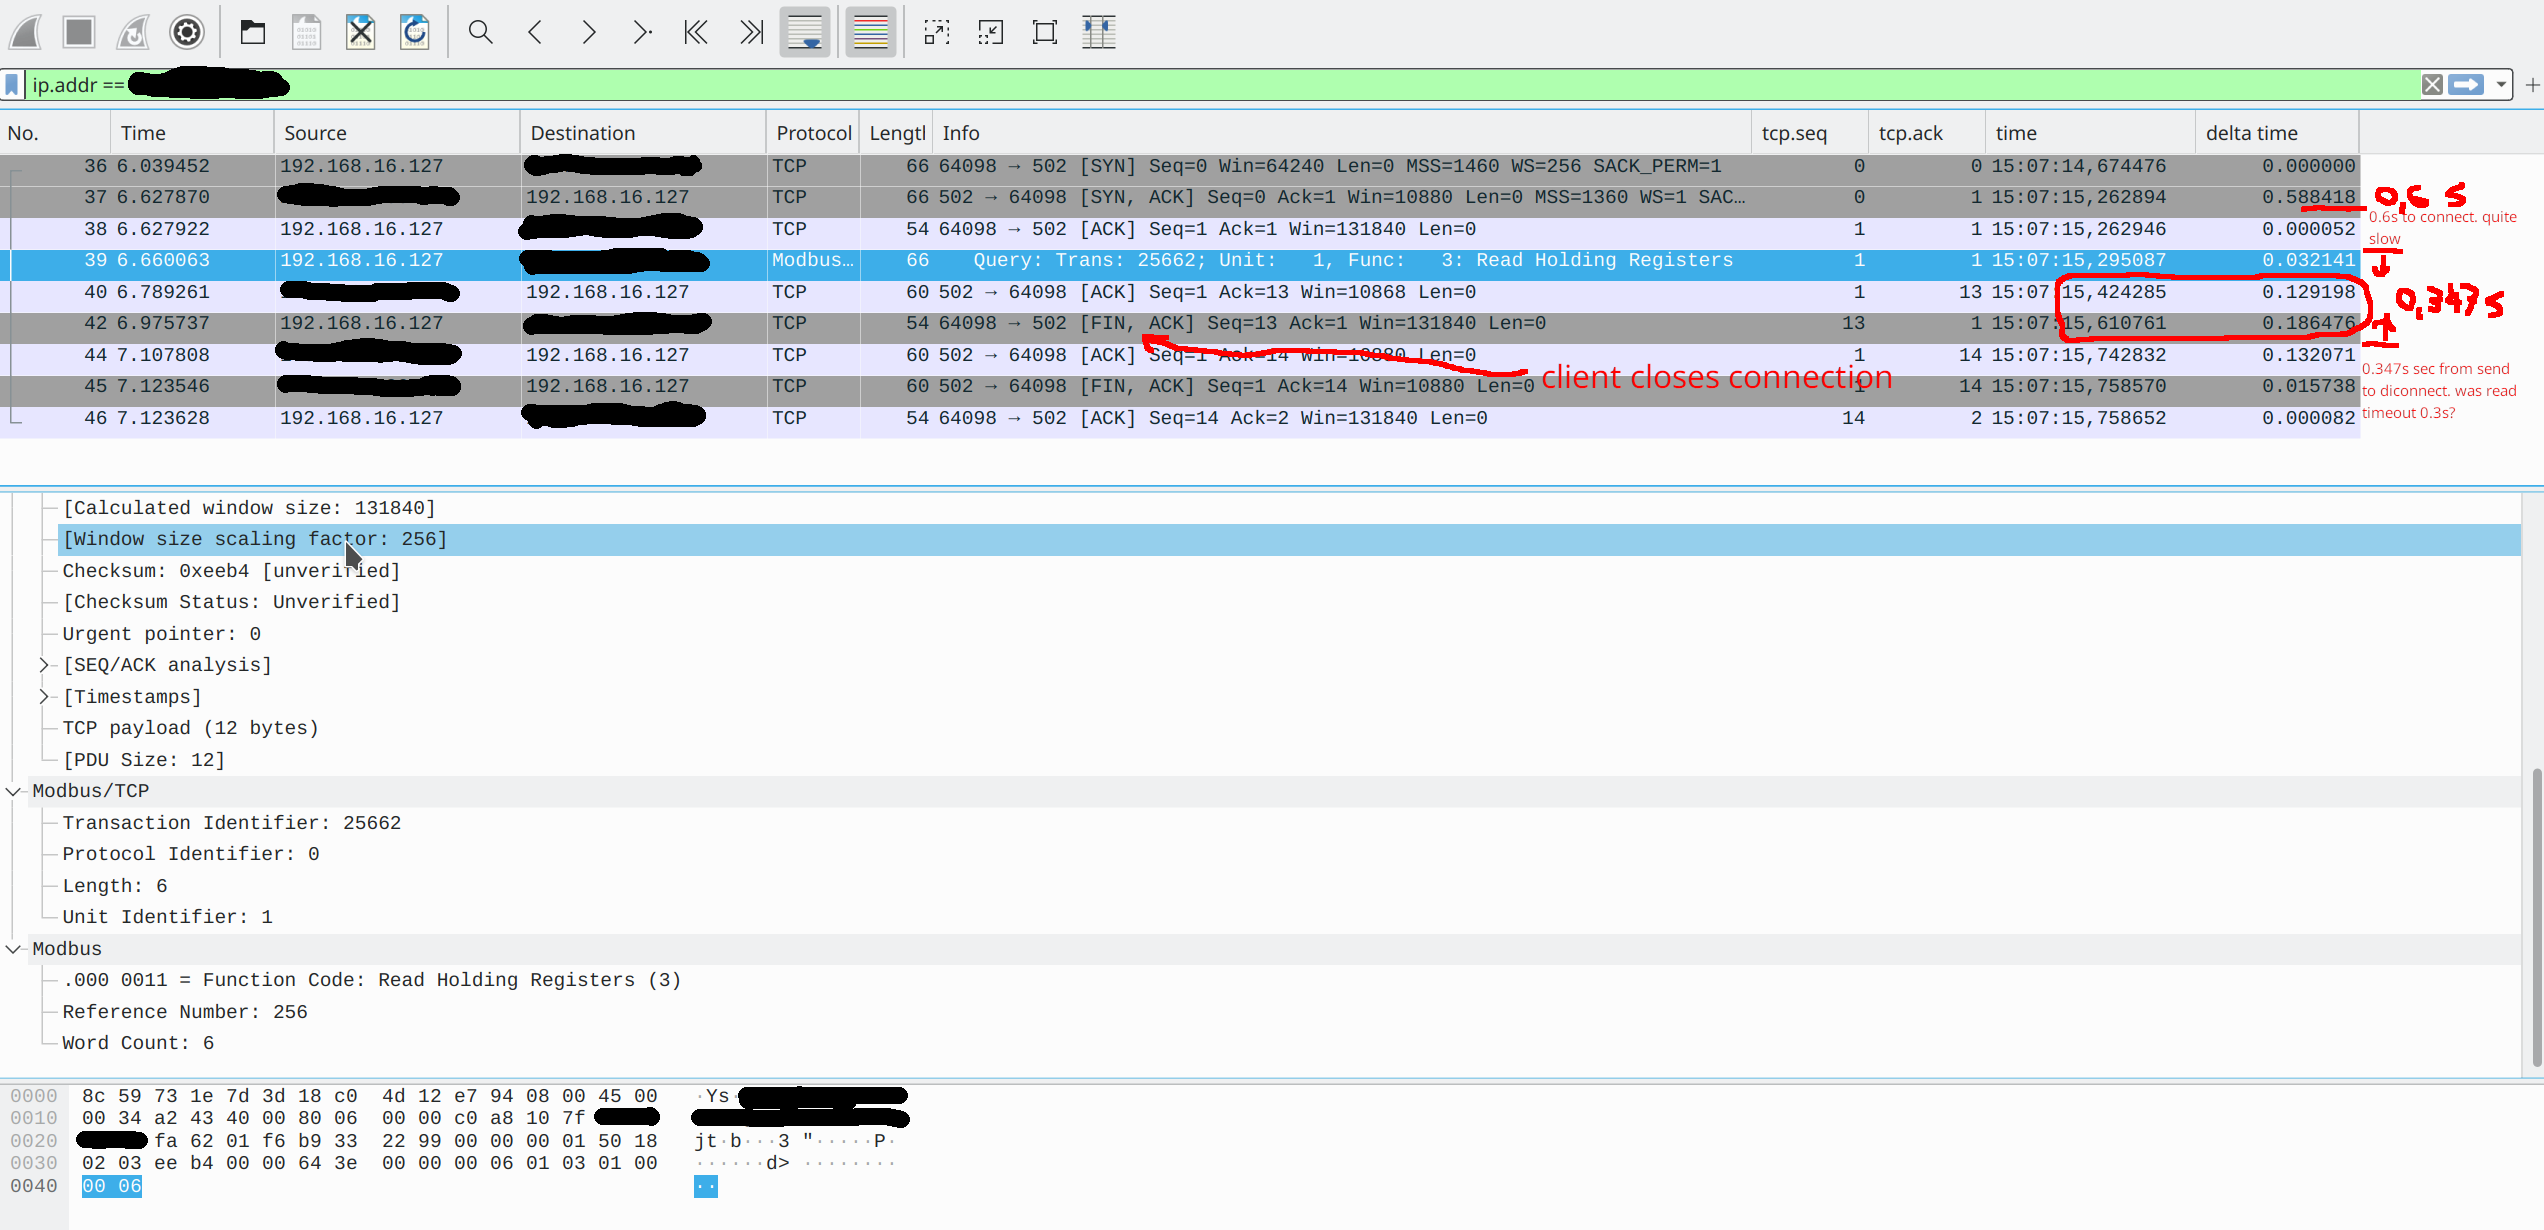Expand the SEQ/ACK analysis tree node
The image size is (2544, 1230).
click(x=44, y=665)
